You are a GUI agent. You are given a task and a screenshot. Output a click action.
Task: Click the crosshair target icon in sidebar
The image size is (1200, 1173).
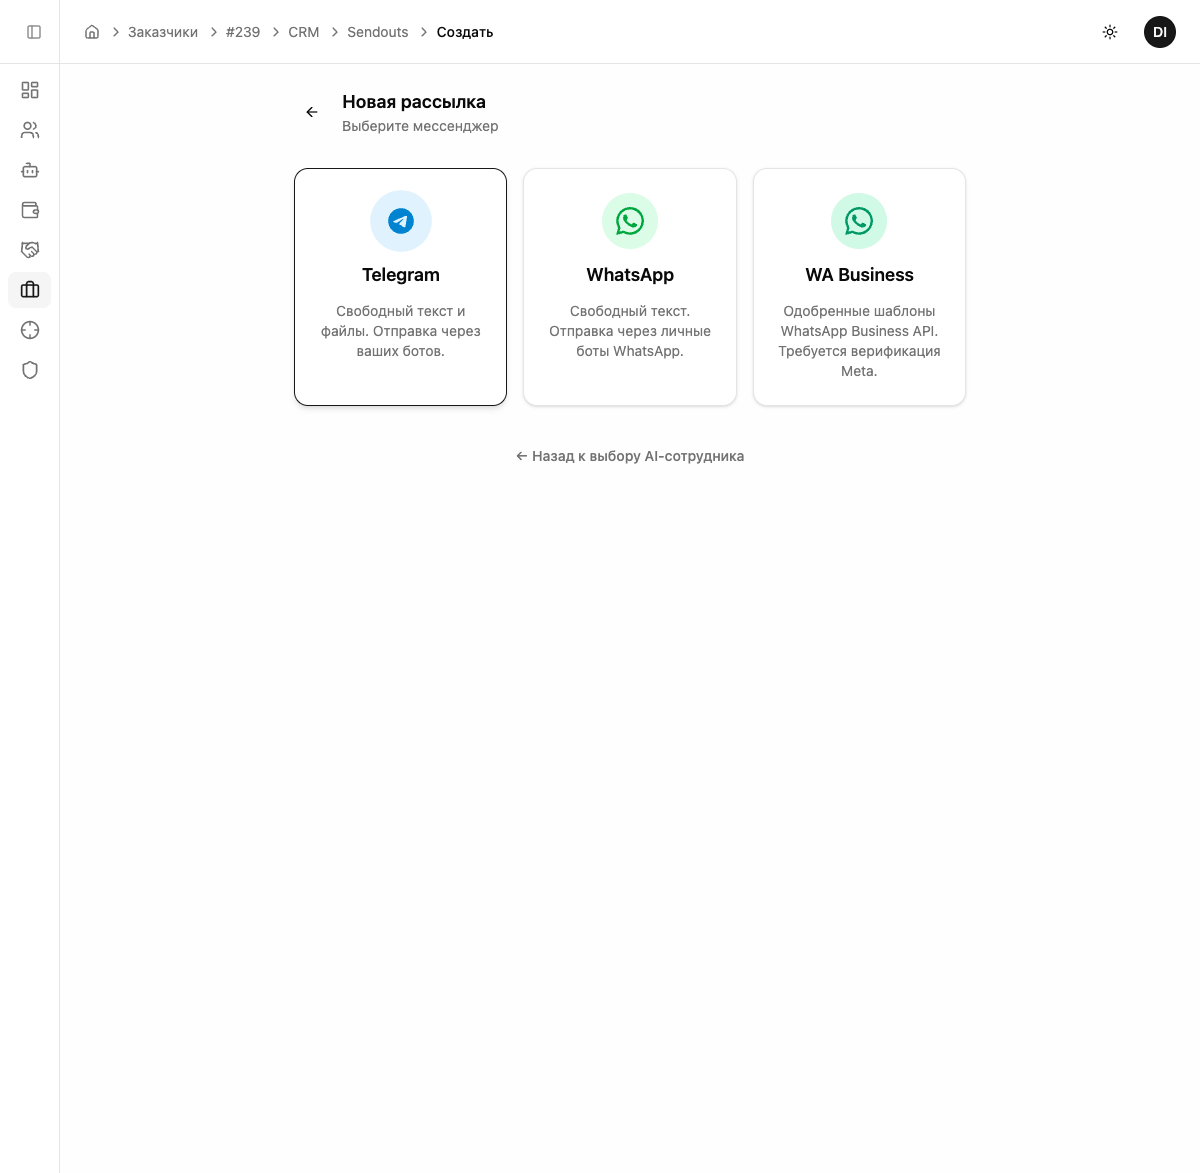coord(30,330)
